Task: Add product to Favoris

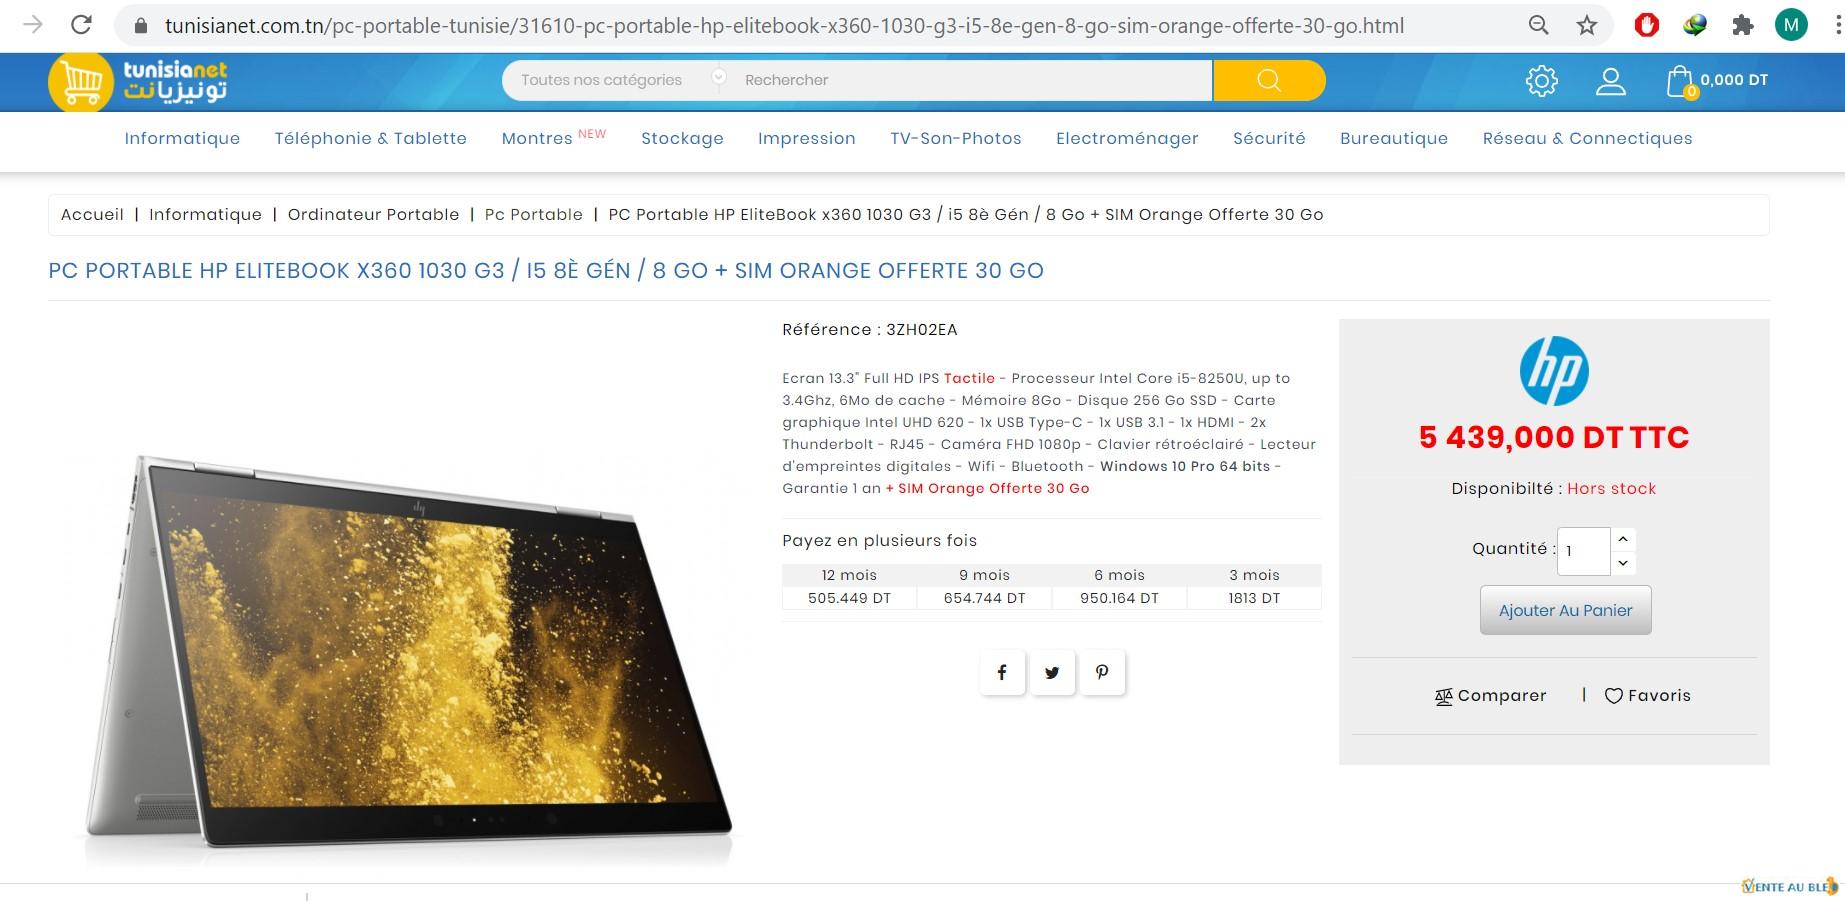Action: (x=1647, y=696)
